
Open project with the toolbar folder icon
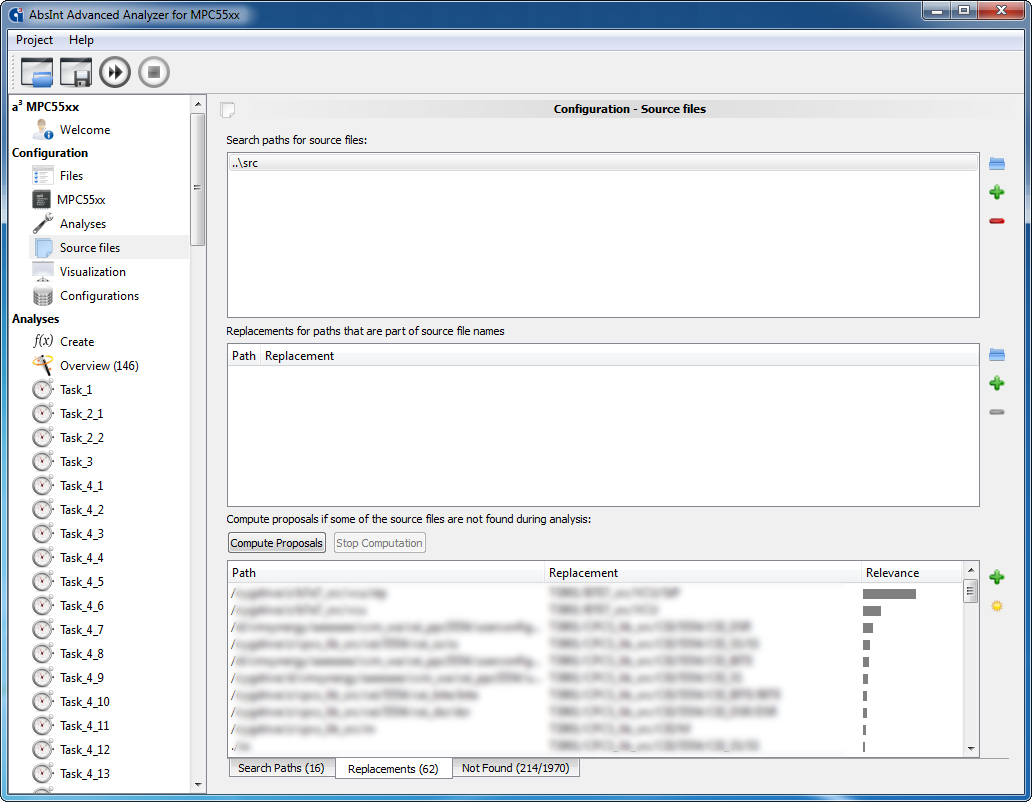36,72
